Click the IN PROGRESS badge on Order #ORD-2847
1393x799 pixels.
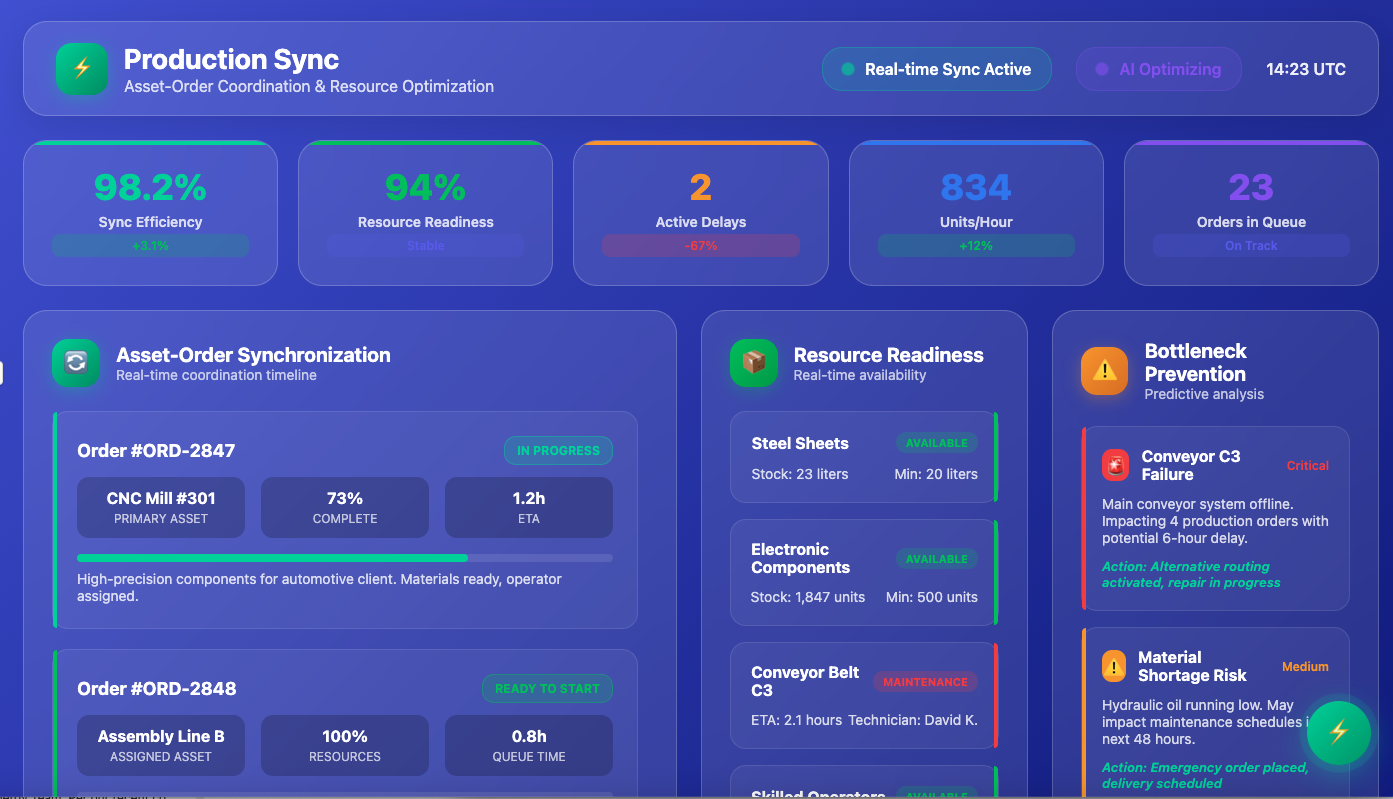click(558, 451)
